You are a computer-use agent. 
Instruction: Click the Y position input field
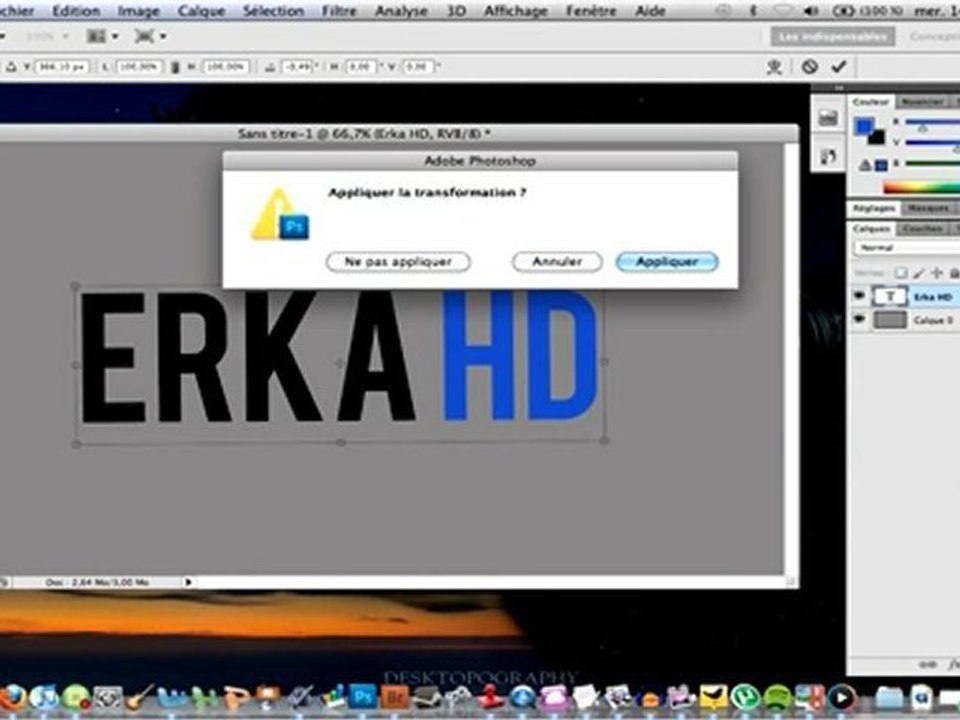(62, 66)
